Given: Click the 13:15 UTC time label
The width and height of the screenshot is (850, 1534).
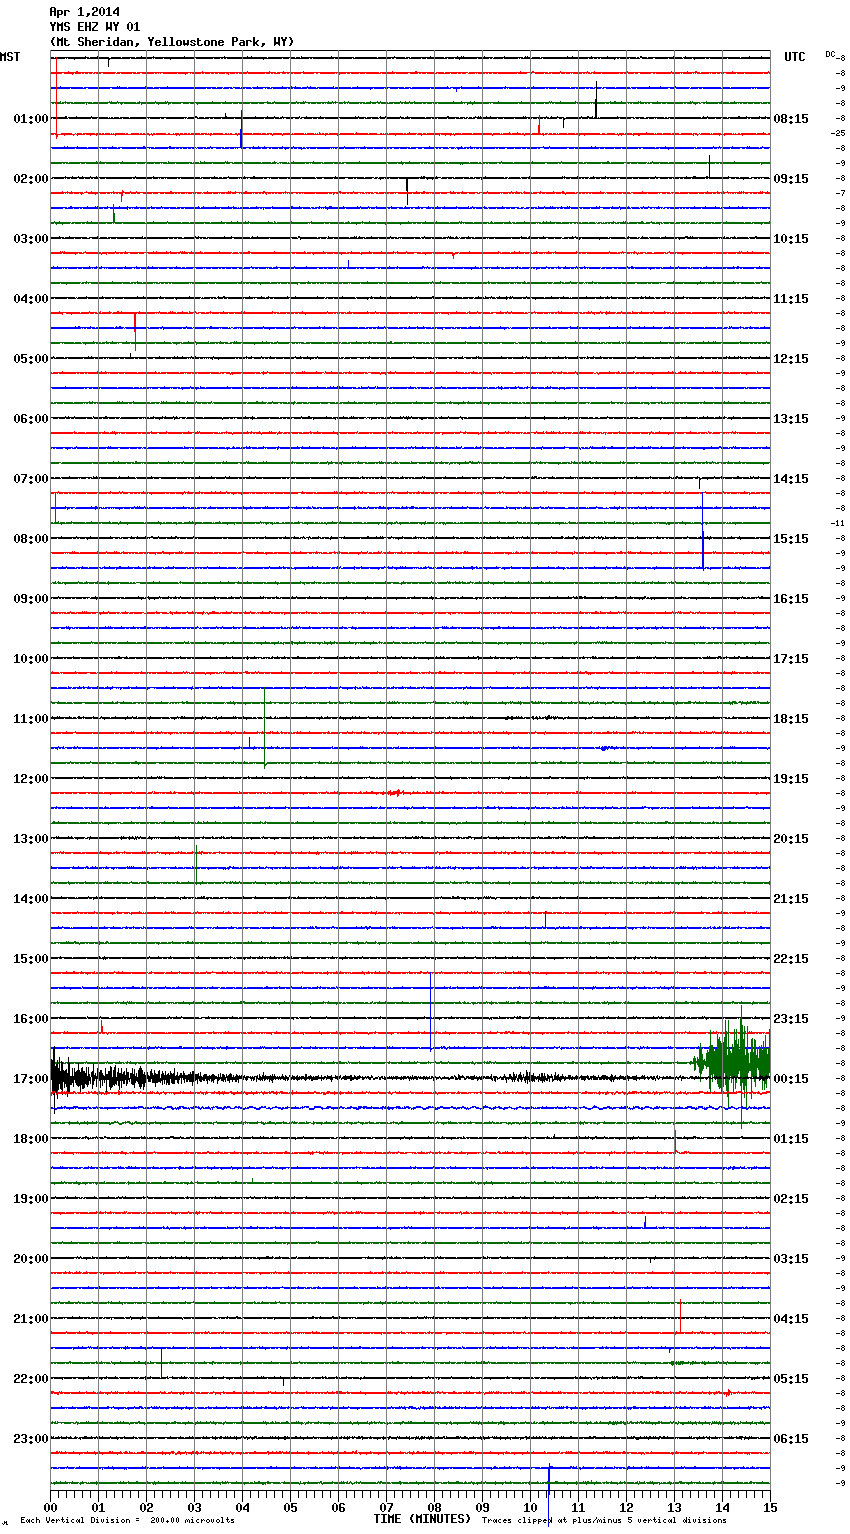Looking at the screenshot, I should click(791, 419).
